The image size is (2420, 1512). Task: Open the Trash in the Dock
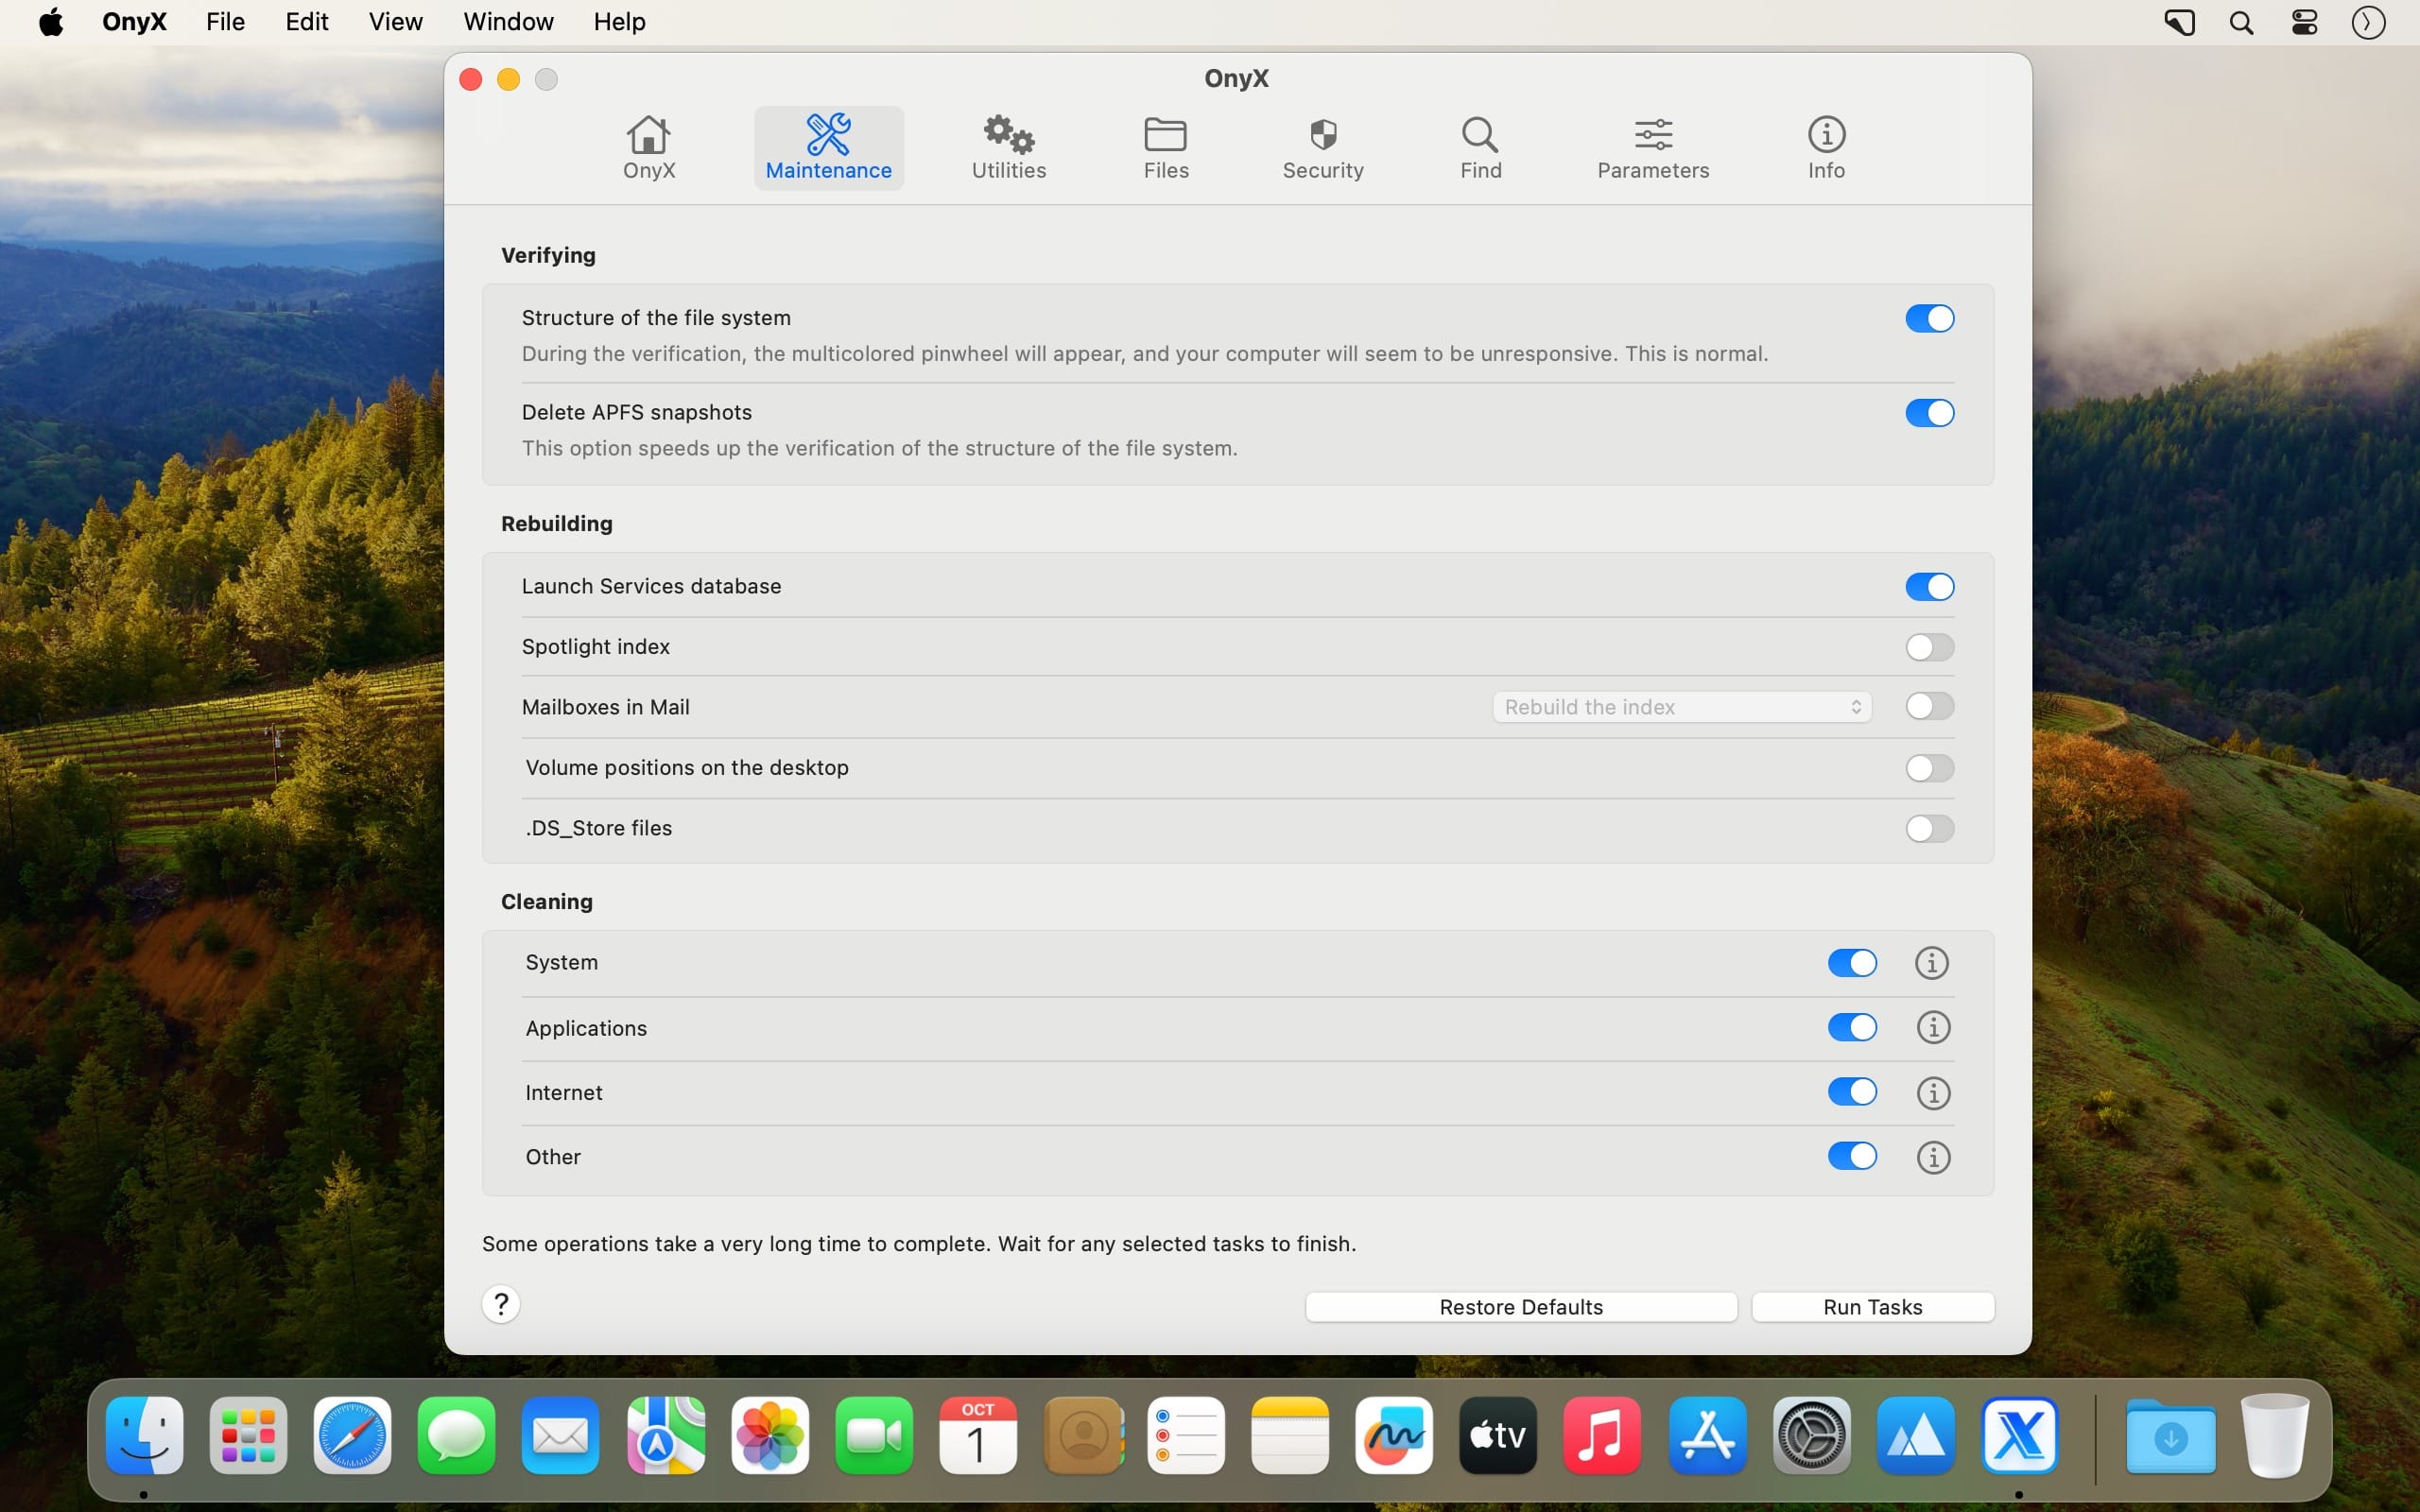point(2275,1436)
